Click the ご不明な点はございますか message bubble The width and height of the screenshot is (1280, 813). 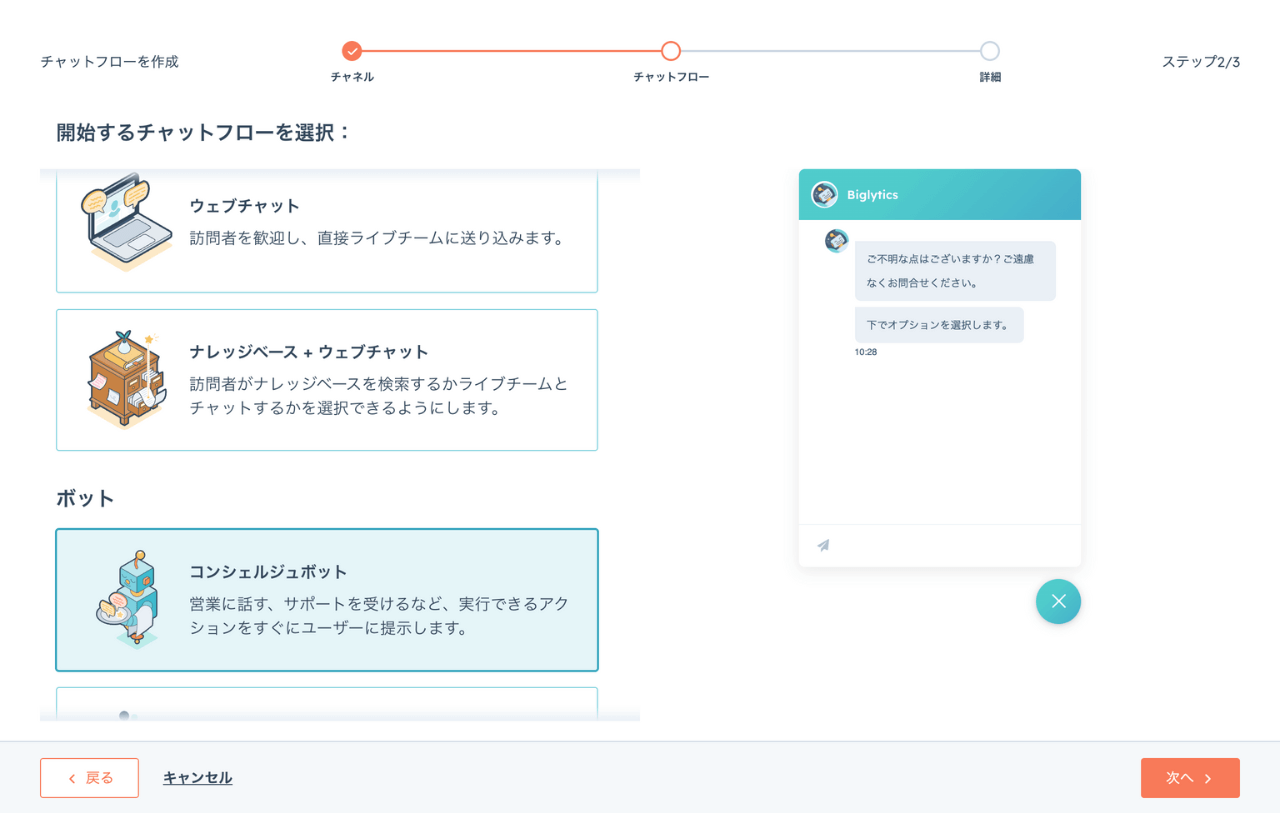click(x=955, y=271)
